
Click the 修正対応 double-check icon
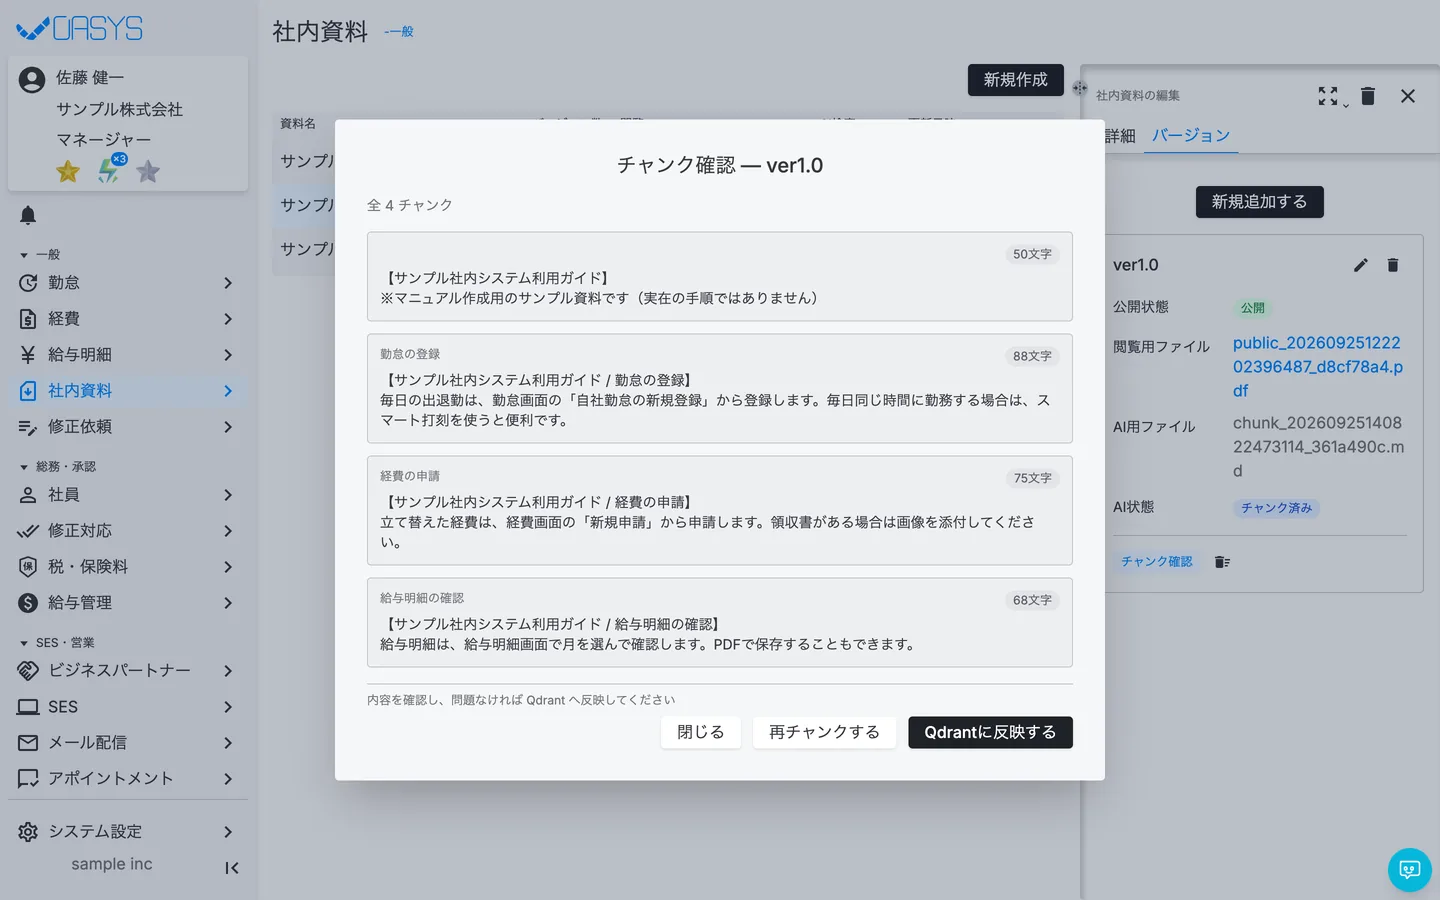[x=28, y=531]
